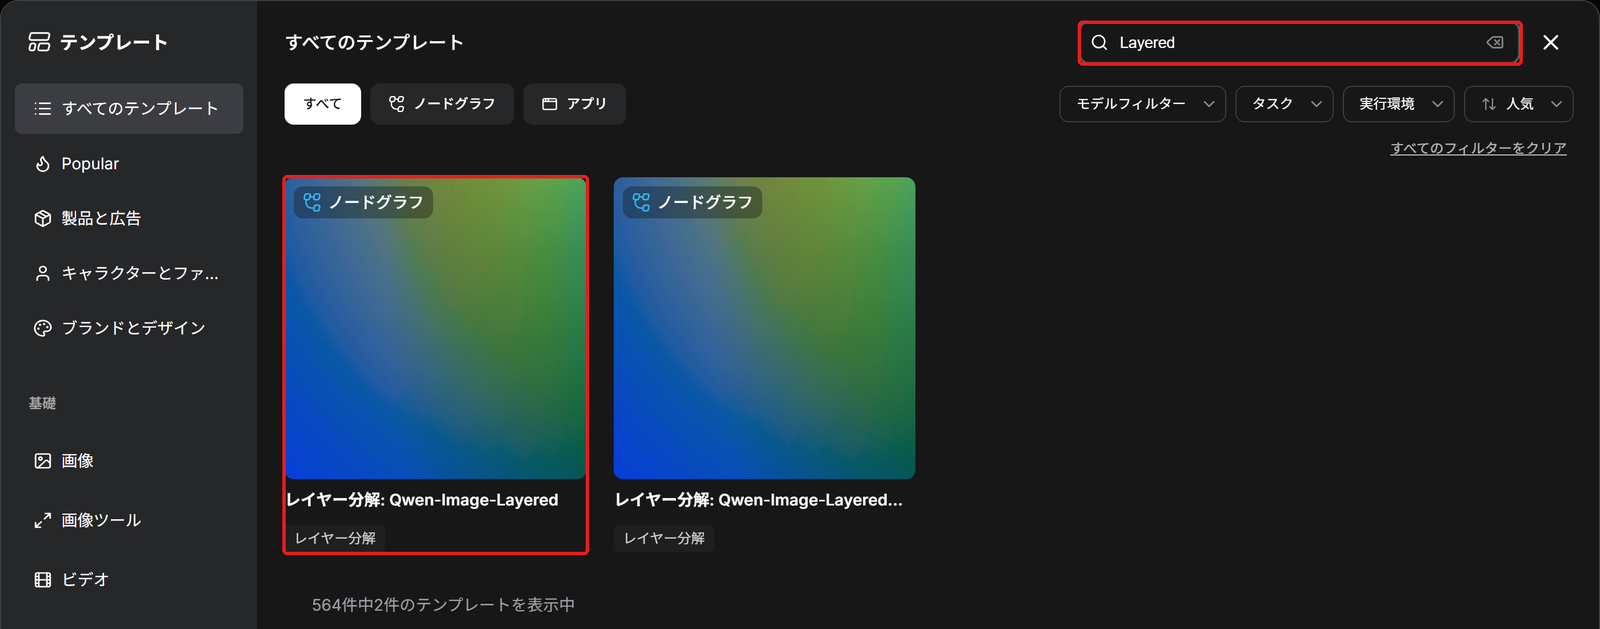Click the templates icon beside the テンプレート header
This screenshot has height=629, width=1600.
[x=39, y=42]
